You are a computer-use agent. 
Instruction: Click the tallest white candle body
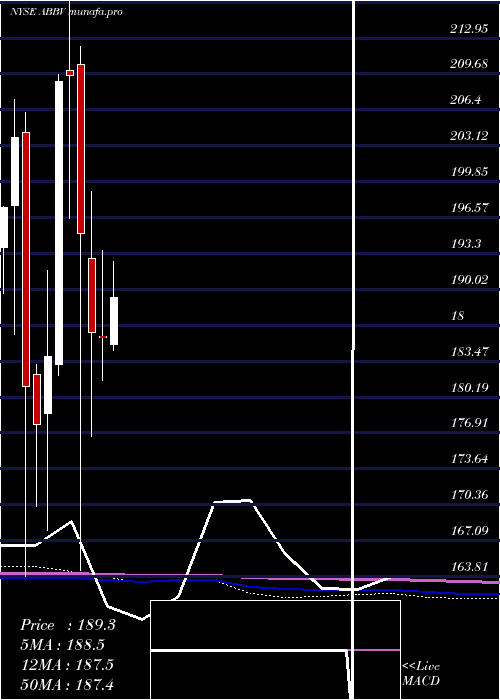click(x=59, y=223)
